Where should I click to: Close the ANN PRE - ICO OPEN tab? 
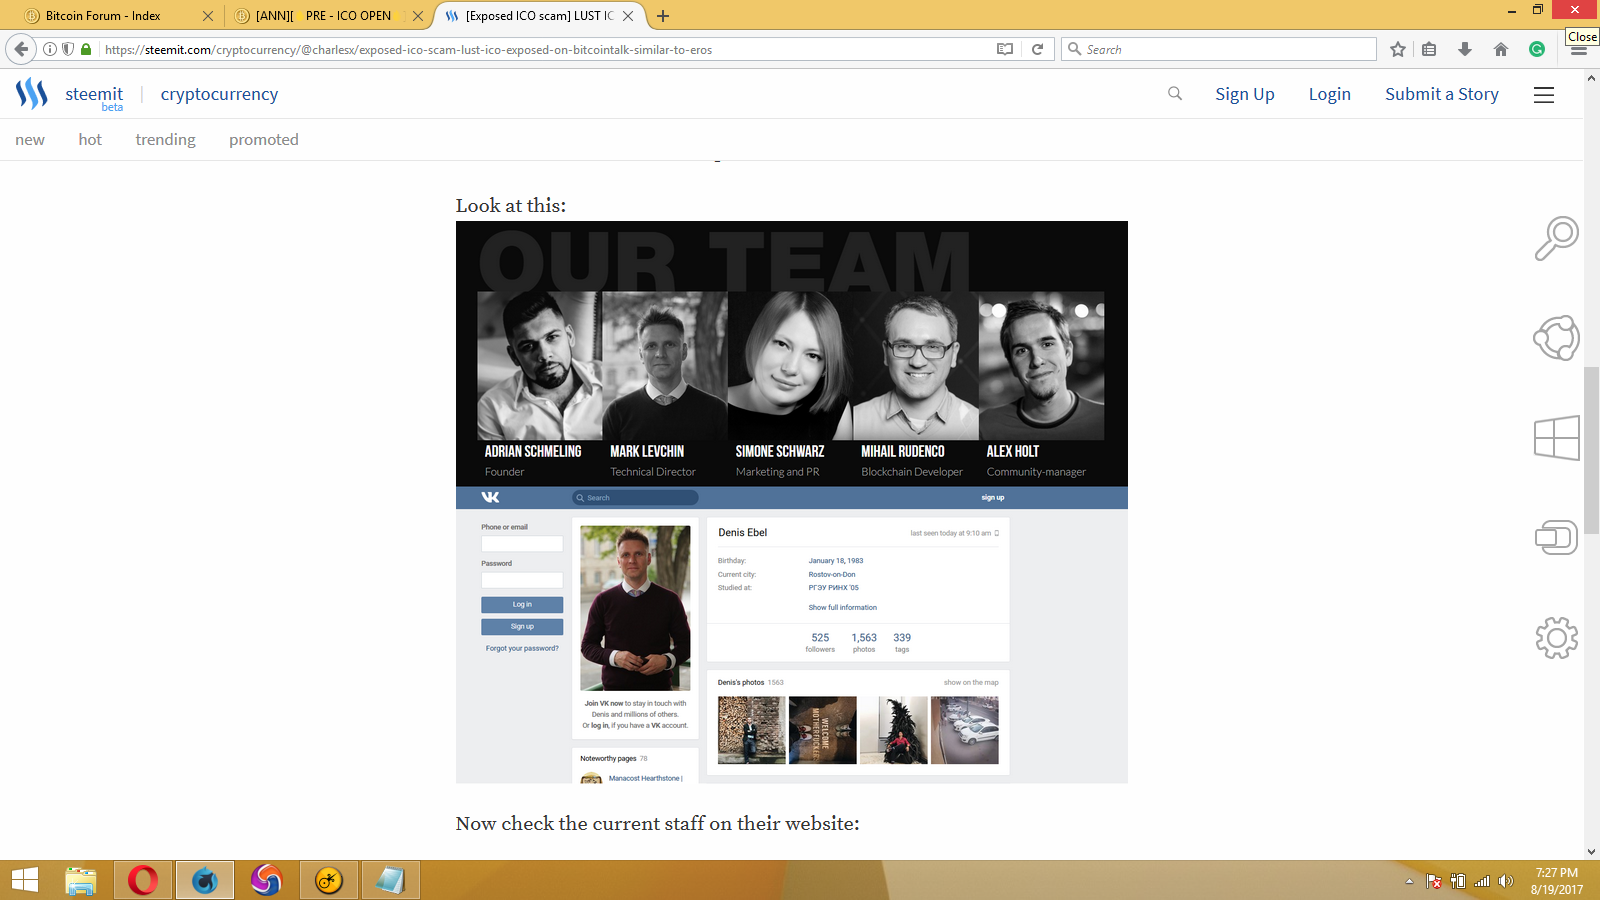click(x=418, y=16)
